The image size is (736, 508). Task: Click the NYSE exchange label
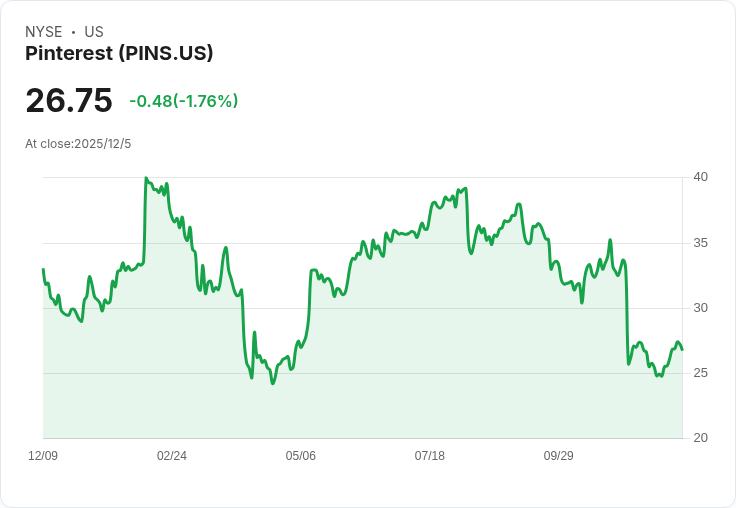coord(44,32)
